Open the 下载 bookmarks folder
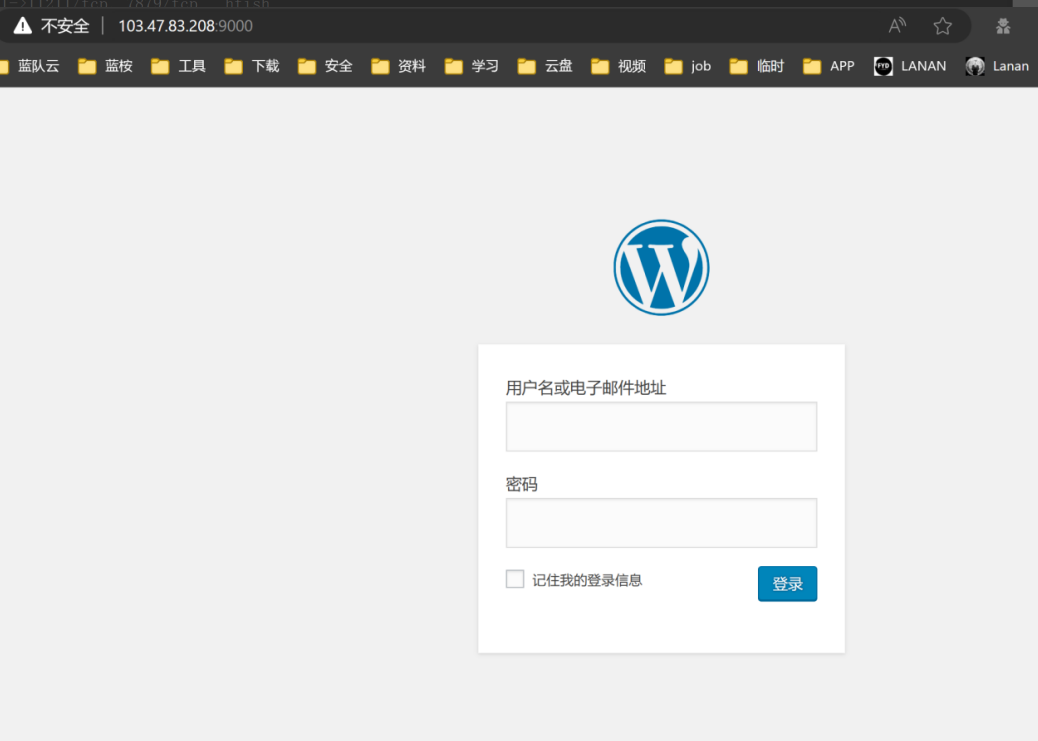Viewport: 1038px width, 741px height. point(252,66)
